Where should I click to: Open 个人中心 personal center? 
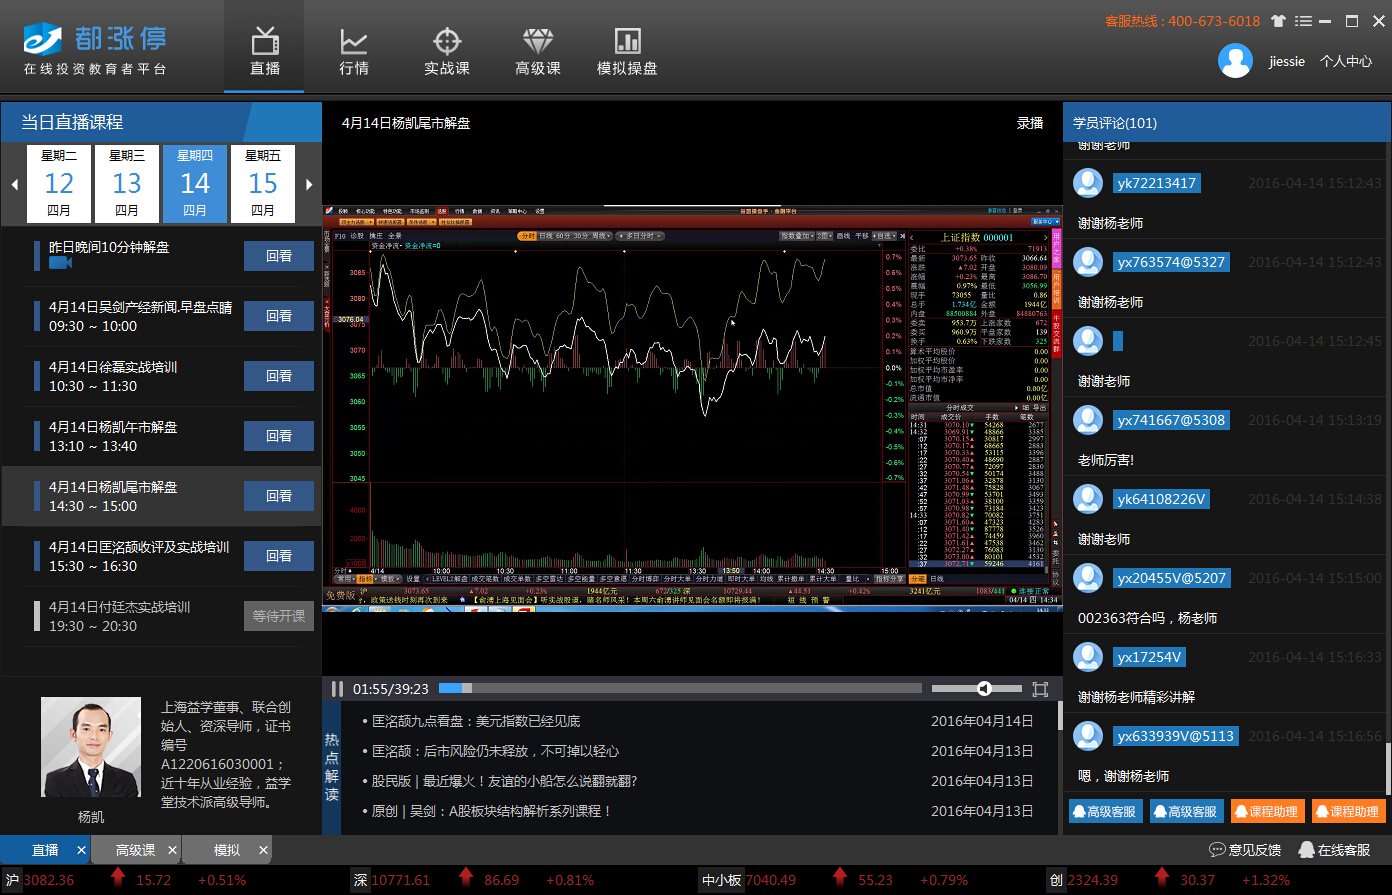click(x=1345, y=61)
